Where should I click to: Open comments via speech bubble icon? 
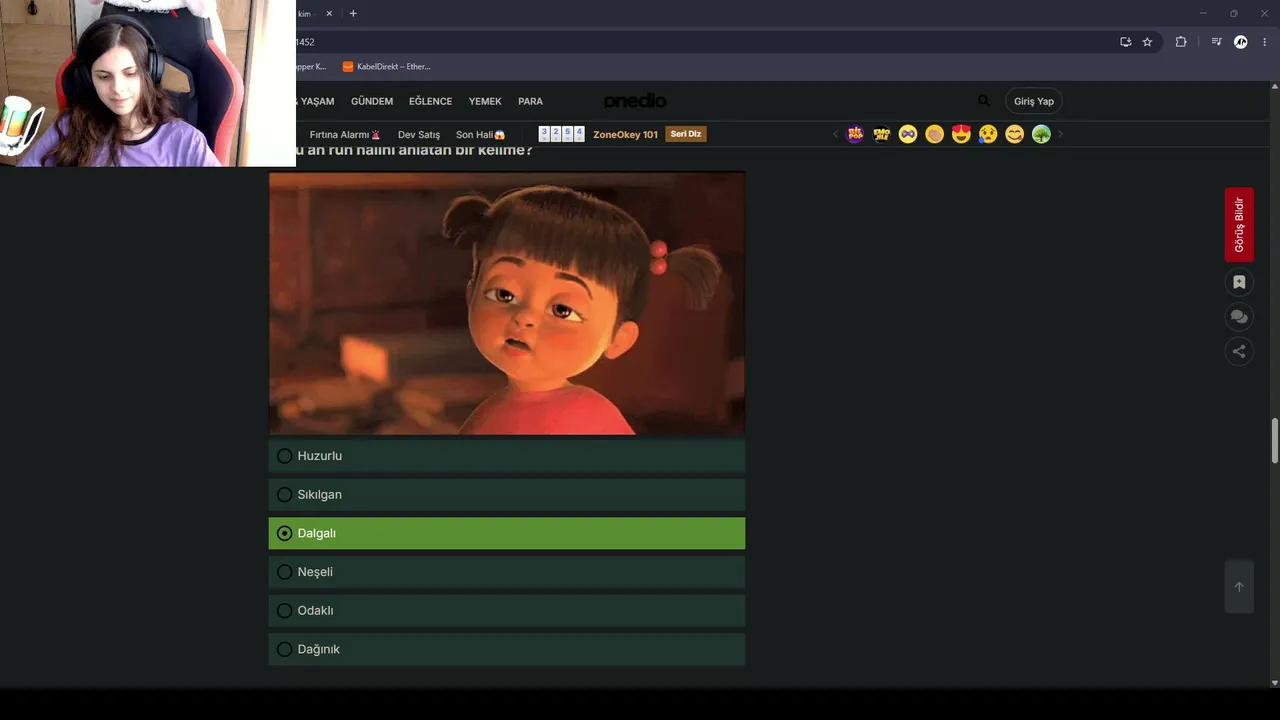1239,317
